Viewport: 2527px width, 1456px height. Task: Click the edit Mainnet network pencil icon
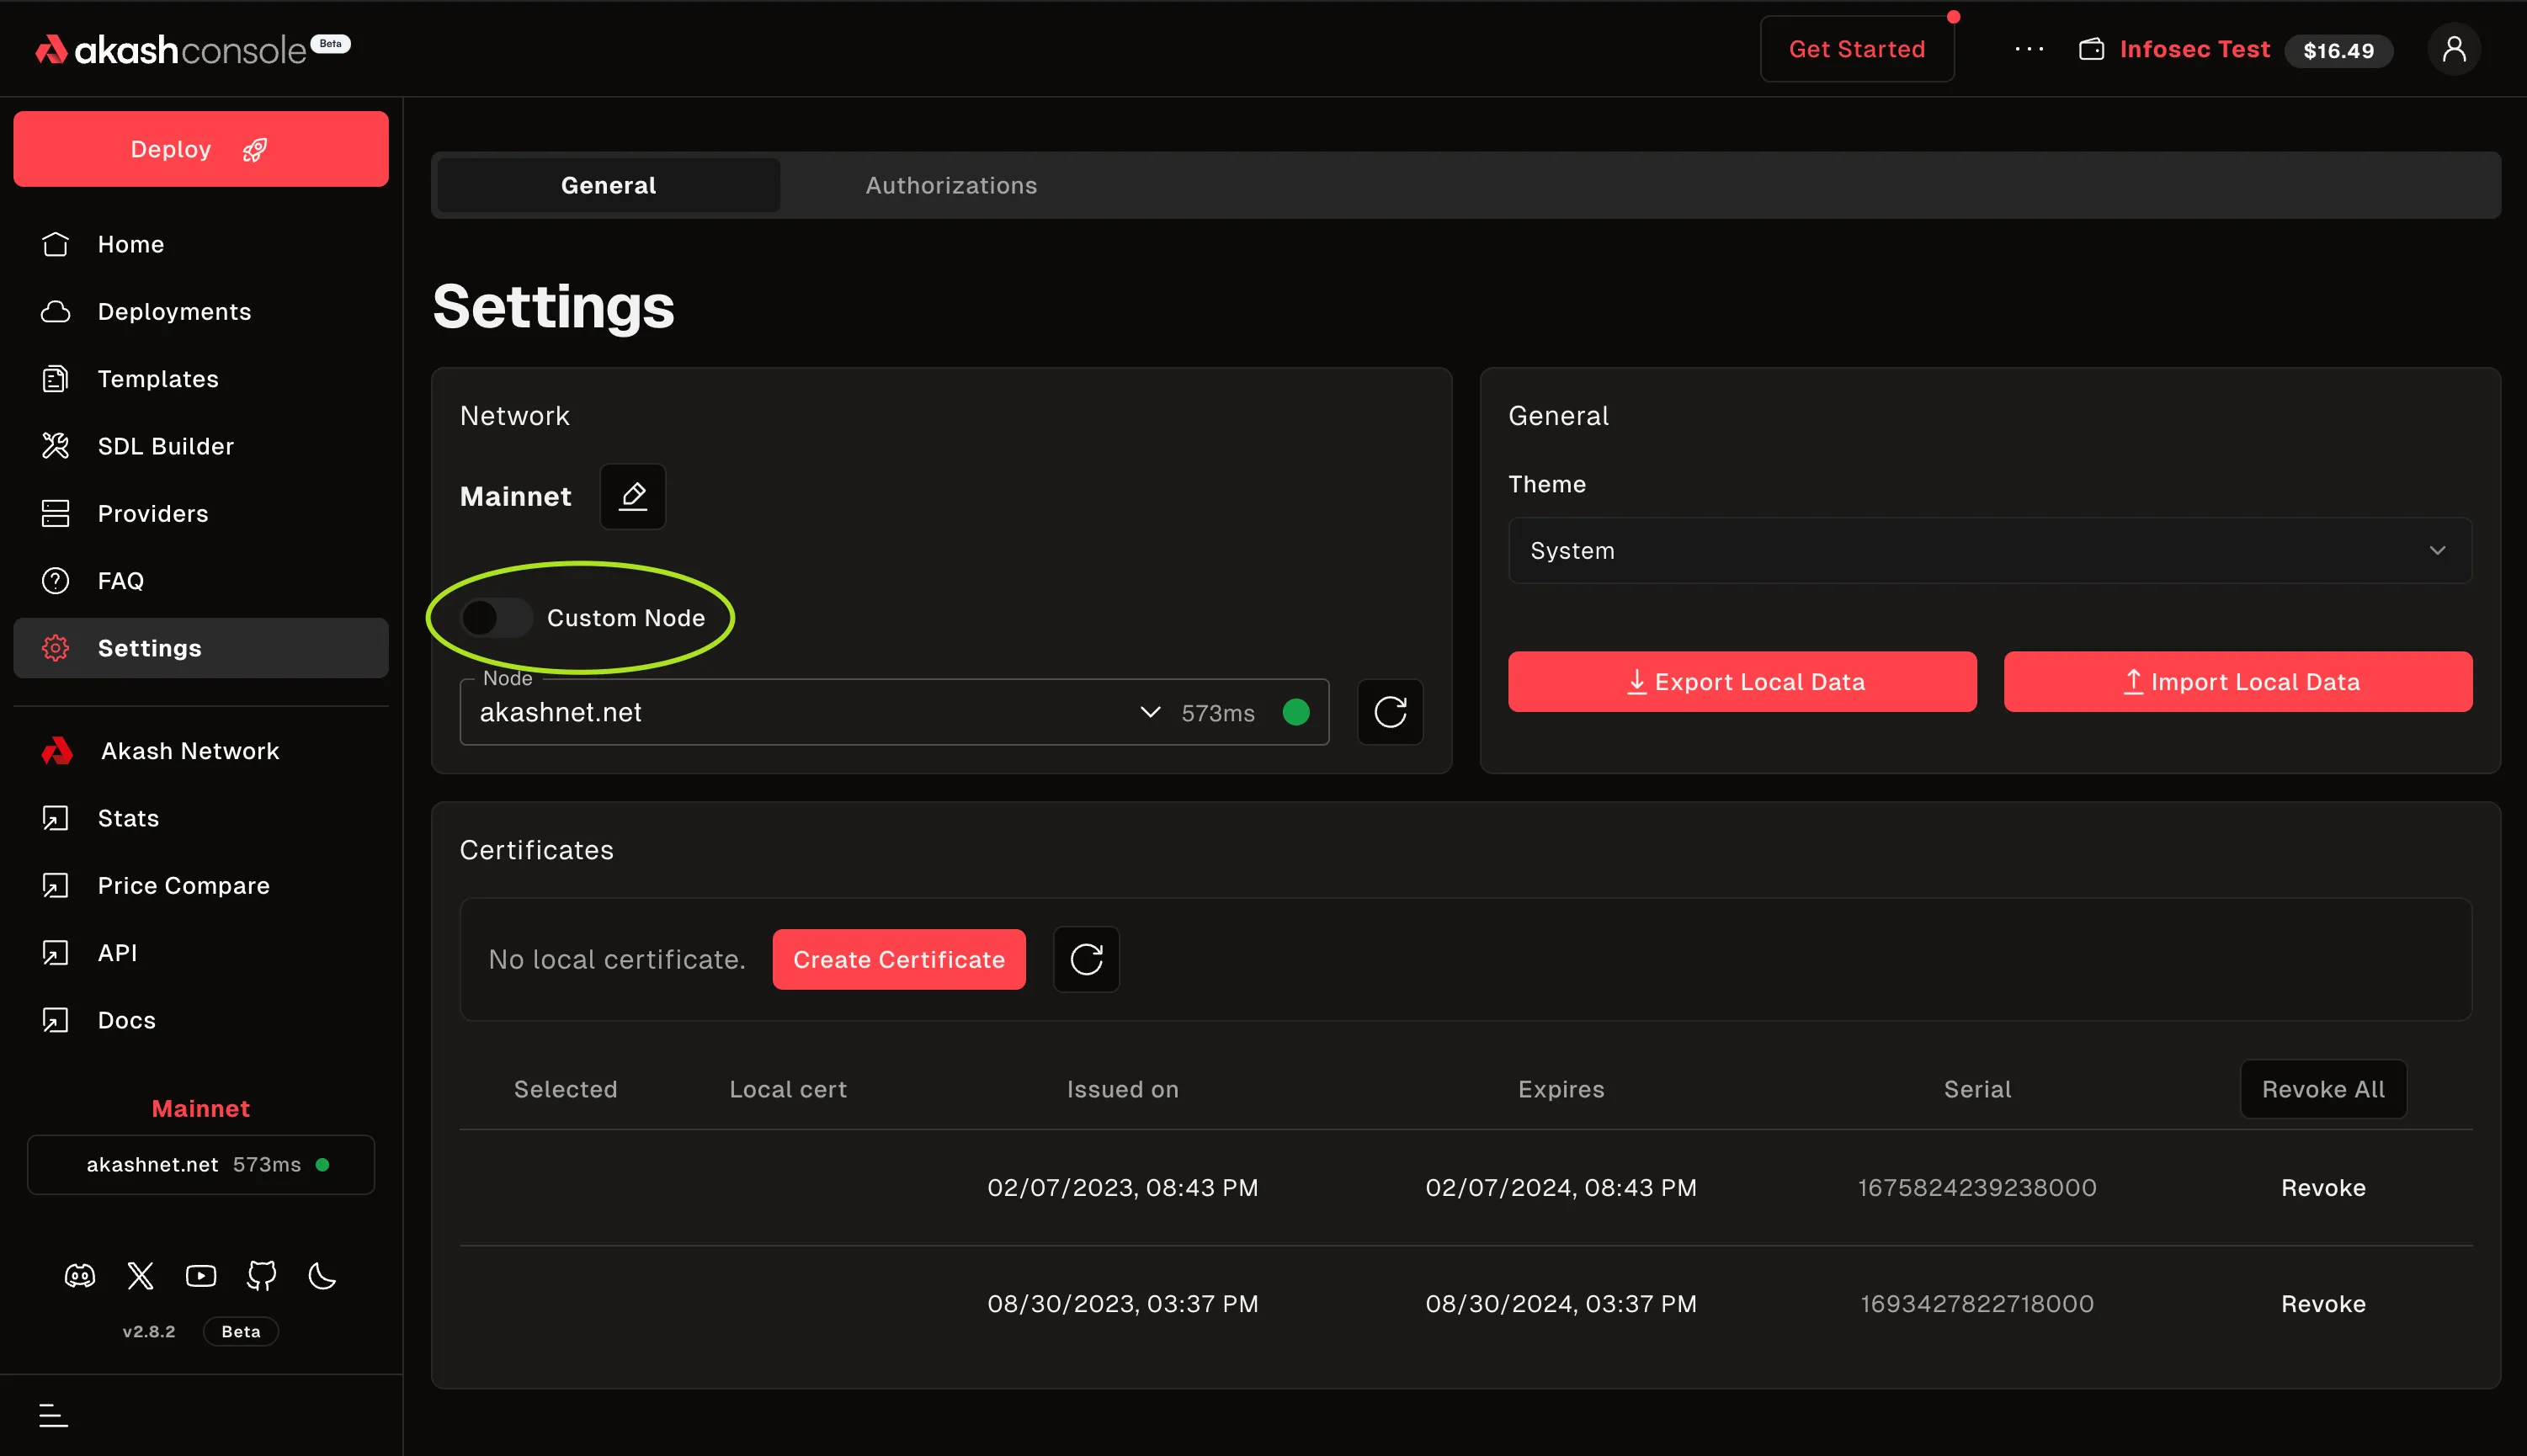pyautogui.click(x=632, y=496)
